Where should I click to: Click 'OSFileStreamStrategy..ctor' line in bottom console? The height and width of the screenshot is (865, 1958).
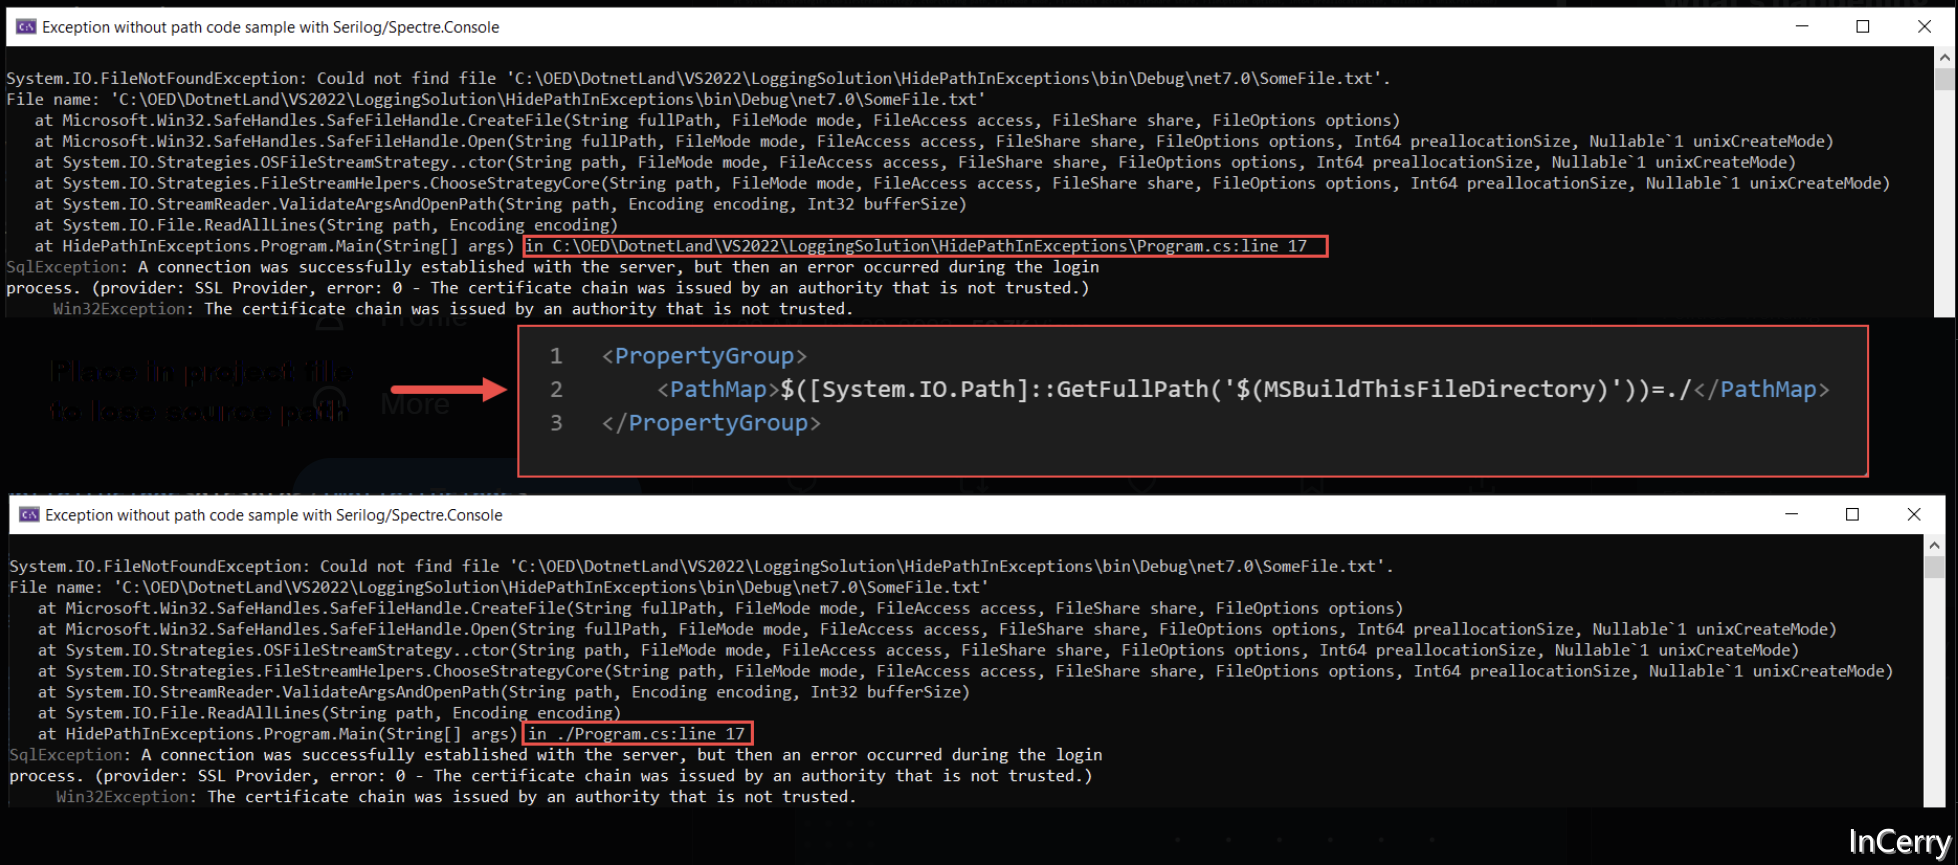point(918,650)
